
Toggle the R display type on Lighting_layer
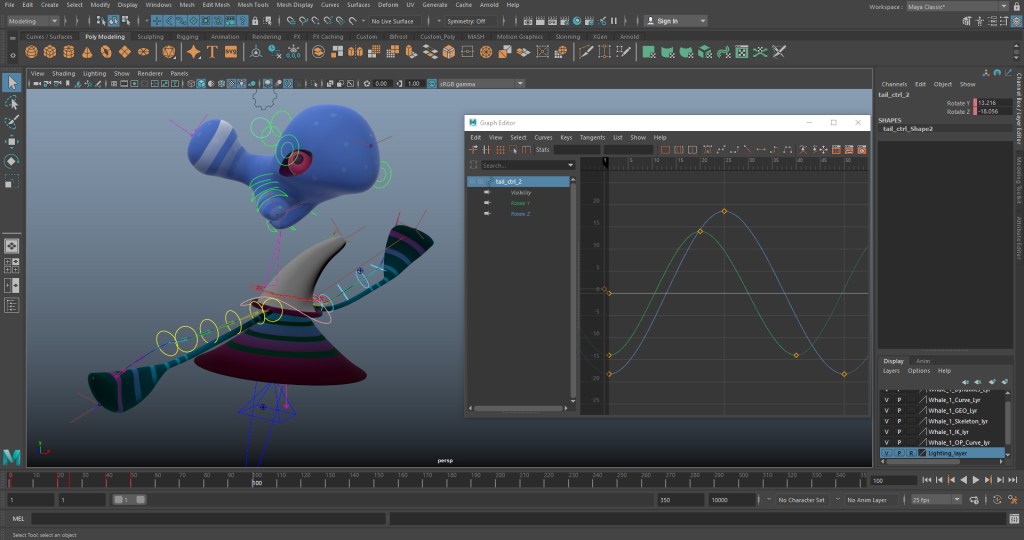pyautogui.click(x=910, y=453)
